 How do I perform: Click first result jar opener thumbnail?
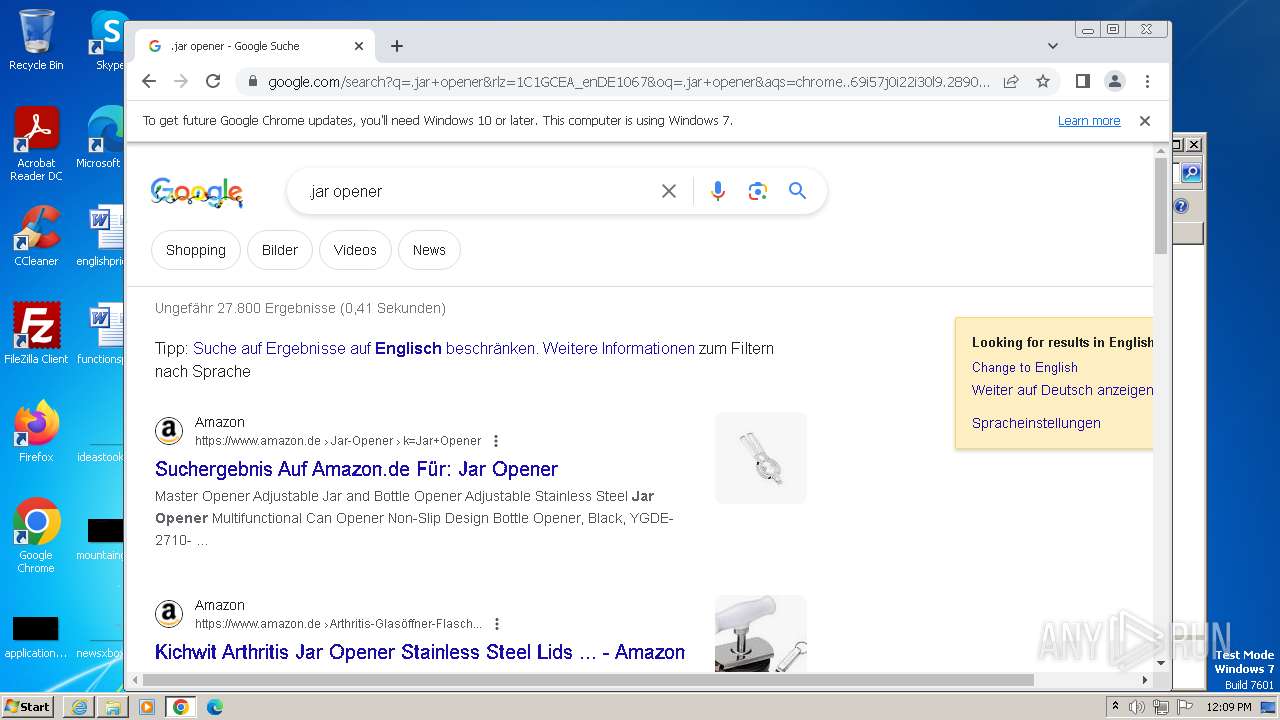click(761, 458)
